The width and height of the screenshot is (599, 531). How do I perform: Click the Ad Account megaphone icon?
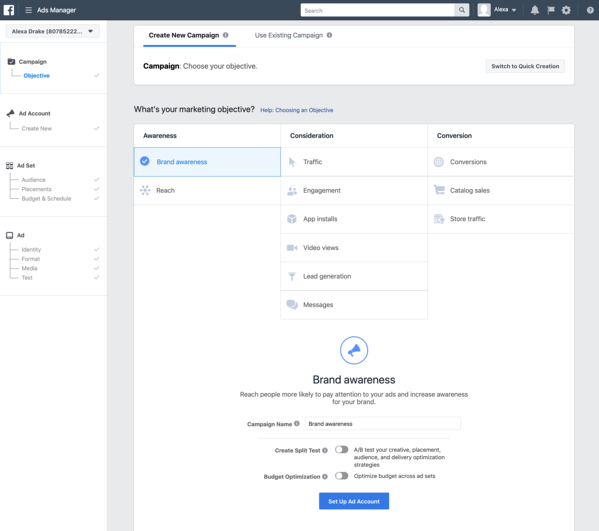pos(11,113)
